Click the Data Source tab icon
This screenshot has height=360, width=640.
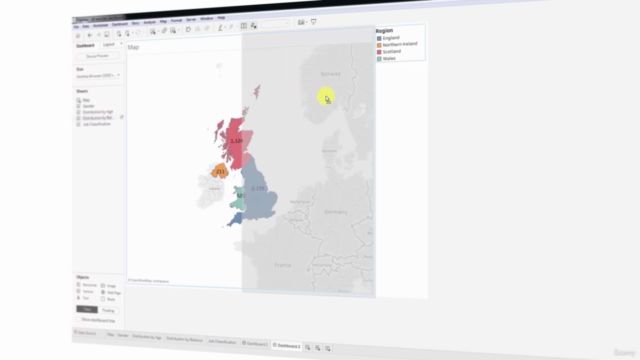(76, 332)
